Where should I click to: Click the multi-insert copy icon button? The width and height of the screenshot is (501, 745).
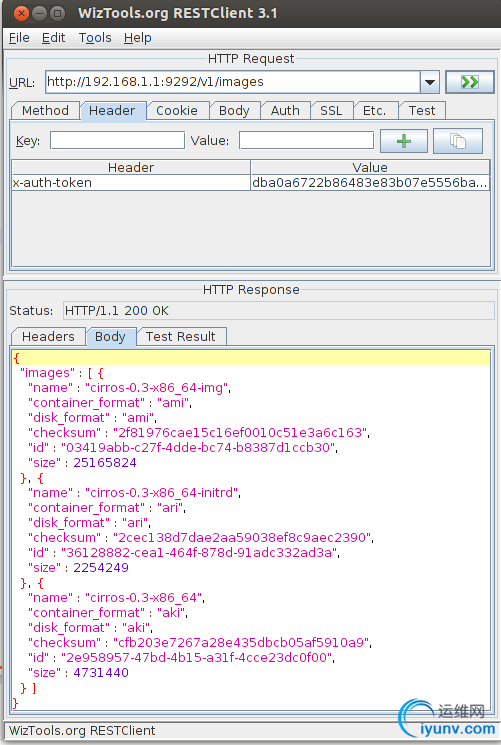pyautogui.click(x=458, y=141)
